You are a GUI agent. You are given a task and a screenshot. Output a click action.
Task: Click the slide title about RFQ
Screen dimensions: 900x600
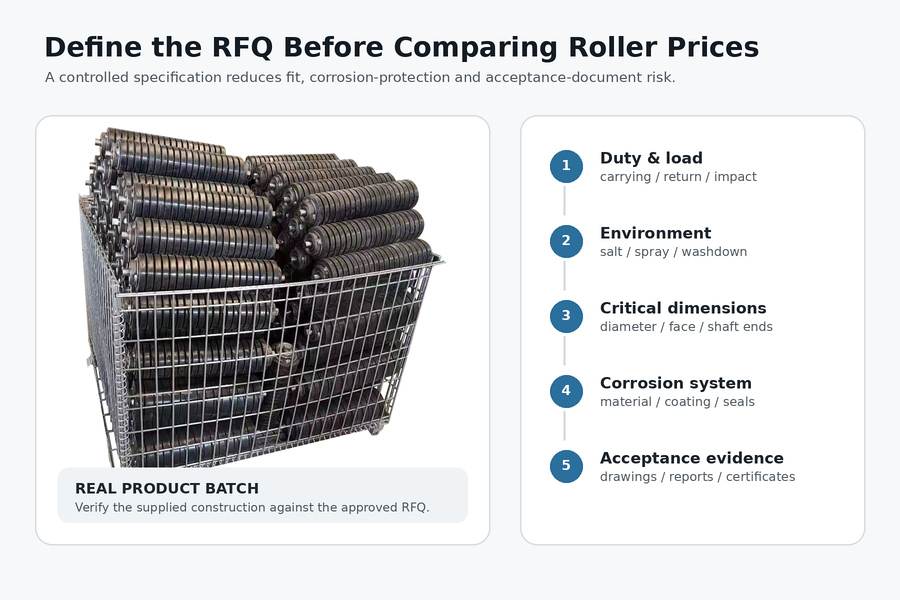[402, 47]
